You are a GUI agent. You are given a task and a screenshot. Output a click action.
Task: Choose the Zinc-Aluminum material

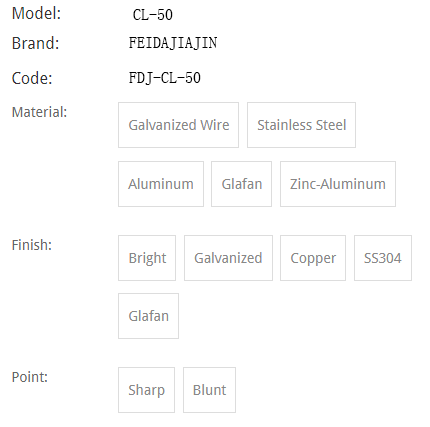[338, 184]
